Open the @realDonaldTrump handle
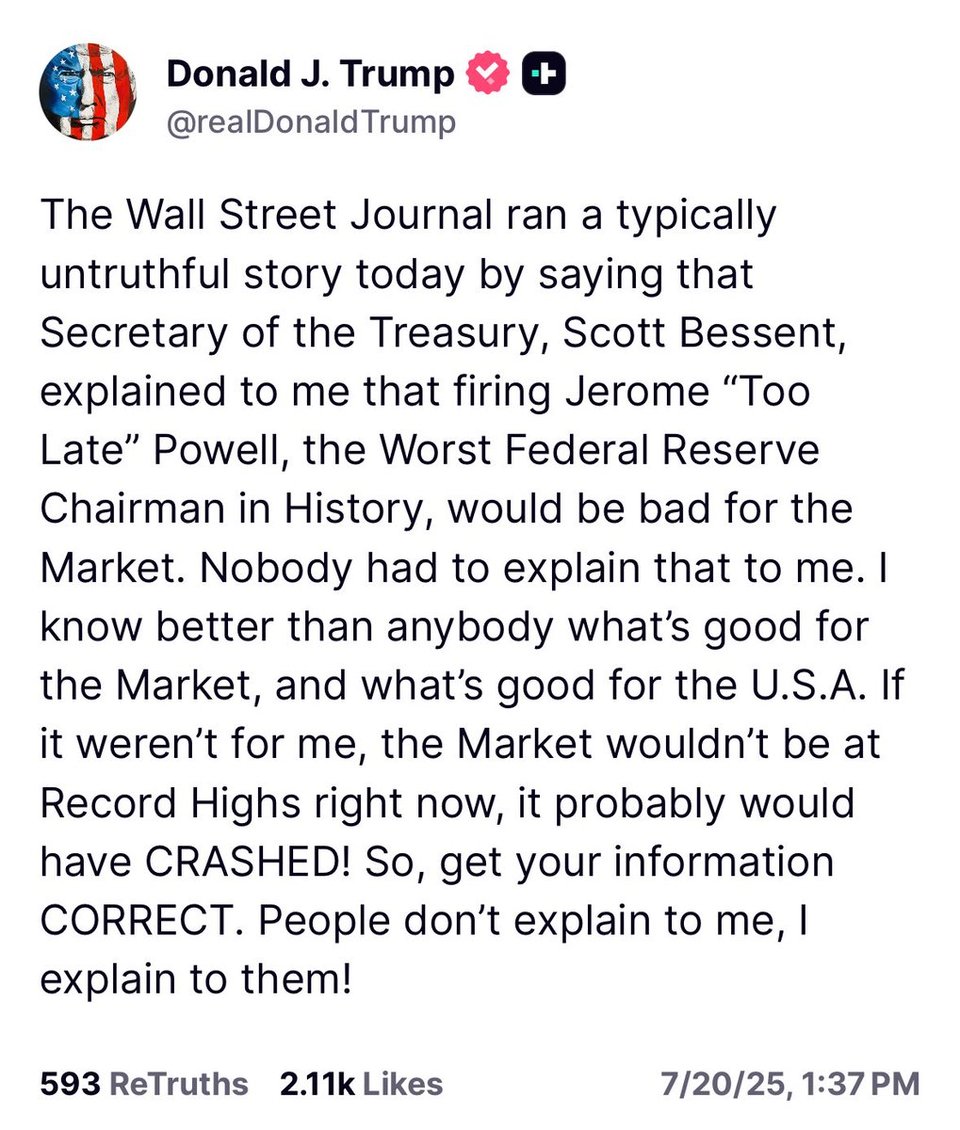The height and width of the screenshot is (1130, 960). pyautogui.click(x=312, y=121)
